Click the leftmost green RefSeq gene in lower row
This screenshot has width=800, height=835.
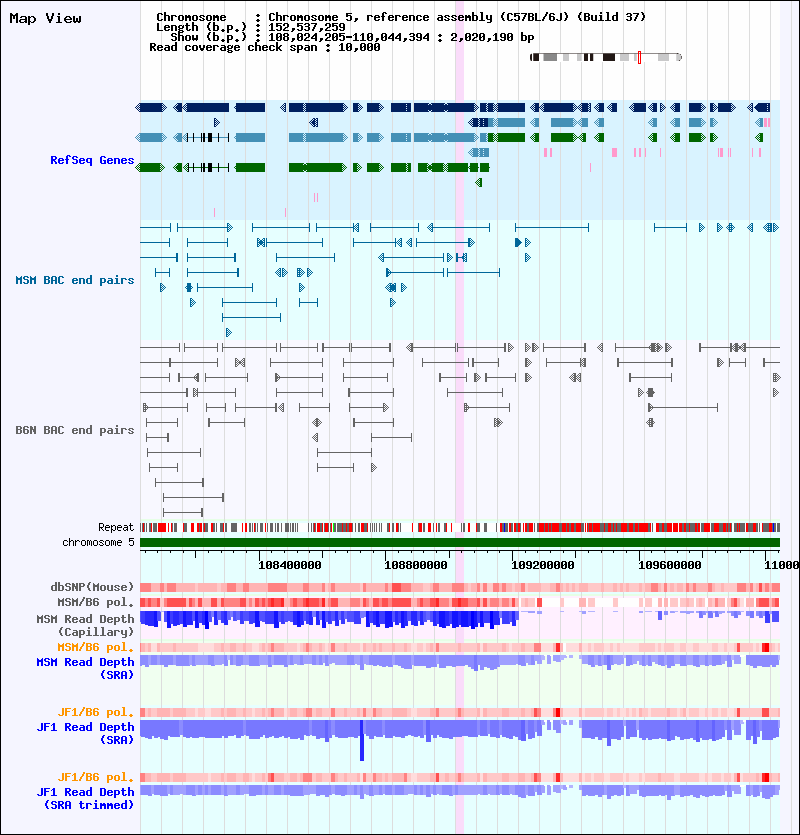[150, 168]
